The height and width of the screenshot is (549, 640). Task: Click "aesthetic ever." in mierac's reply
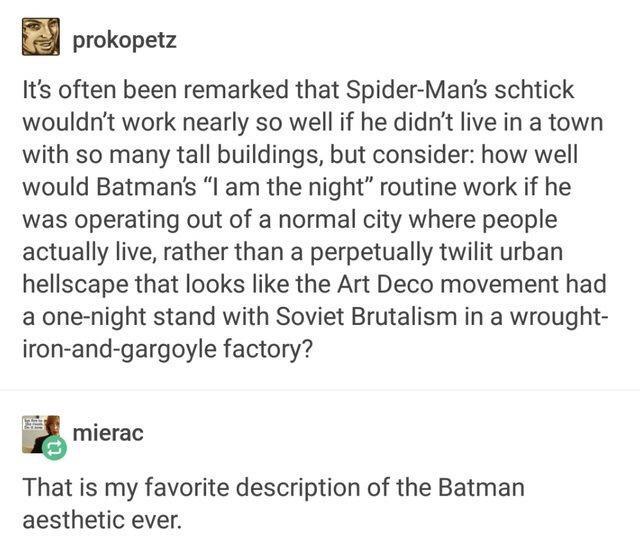(102, 521)
